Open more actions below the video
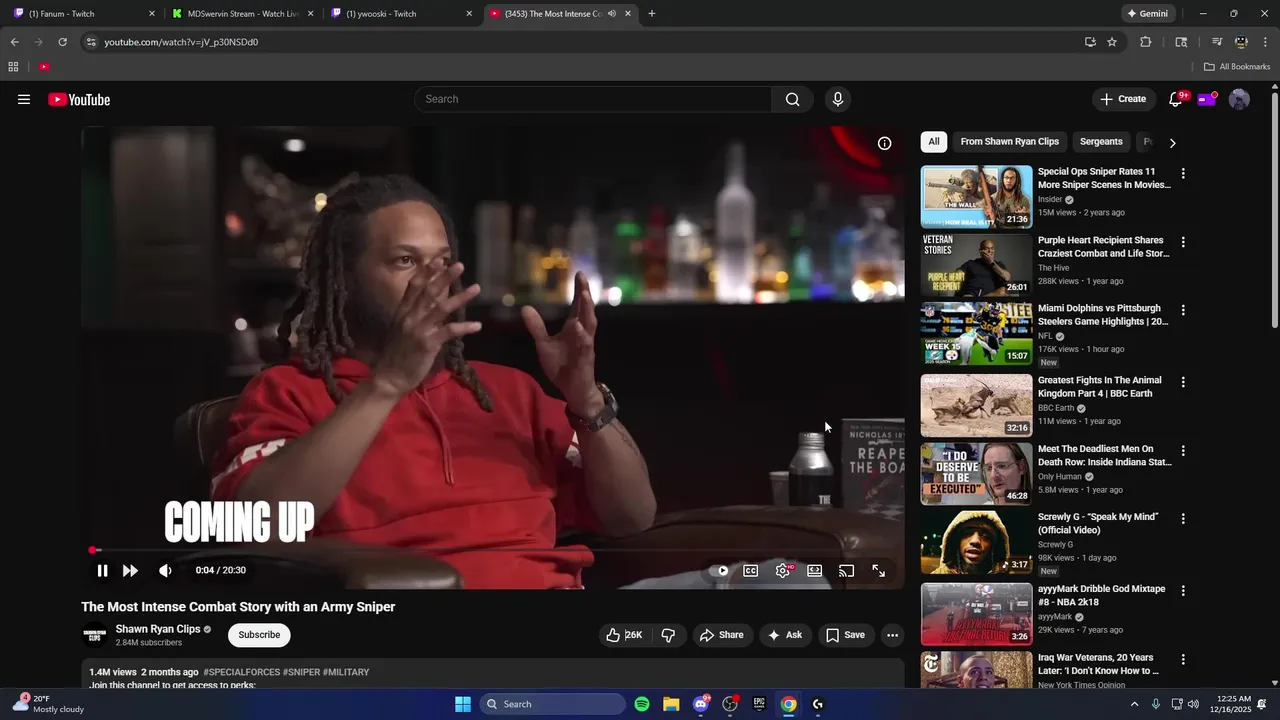The width and height of the screenshot is (1280, 720). 892,635
